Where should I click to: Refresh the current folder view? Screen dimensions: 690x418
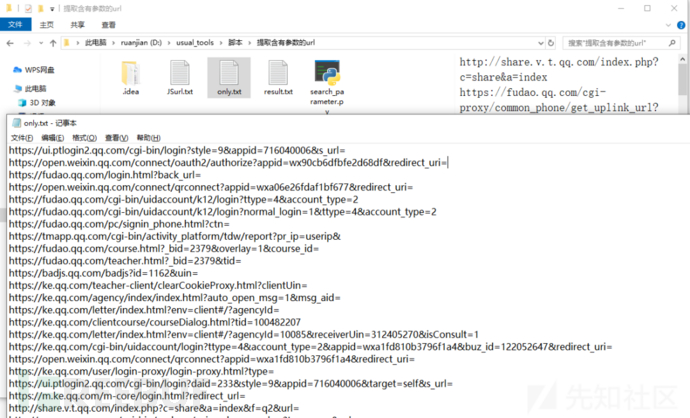tap(551, 43)
